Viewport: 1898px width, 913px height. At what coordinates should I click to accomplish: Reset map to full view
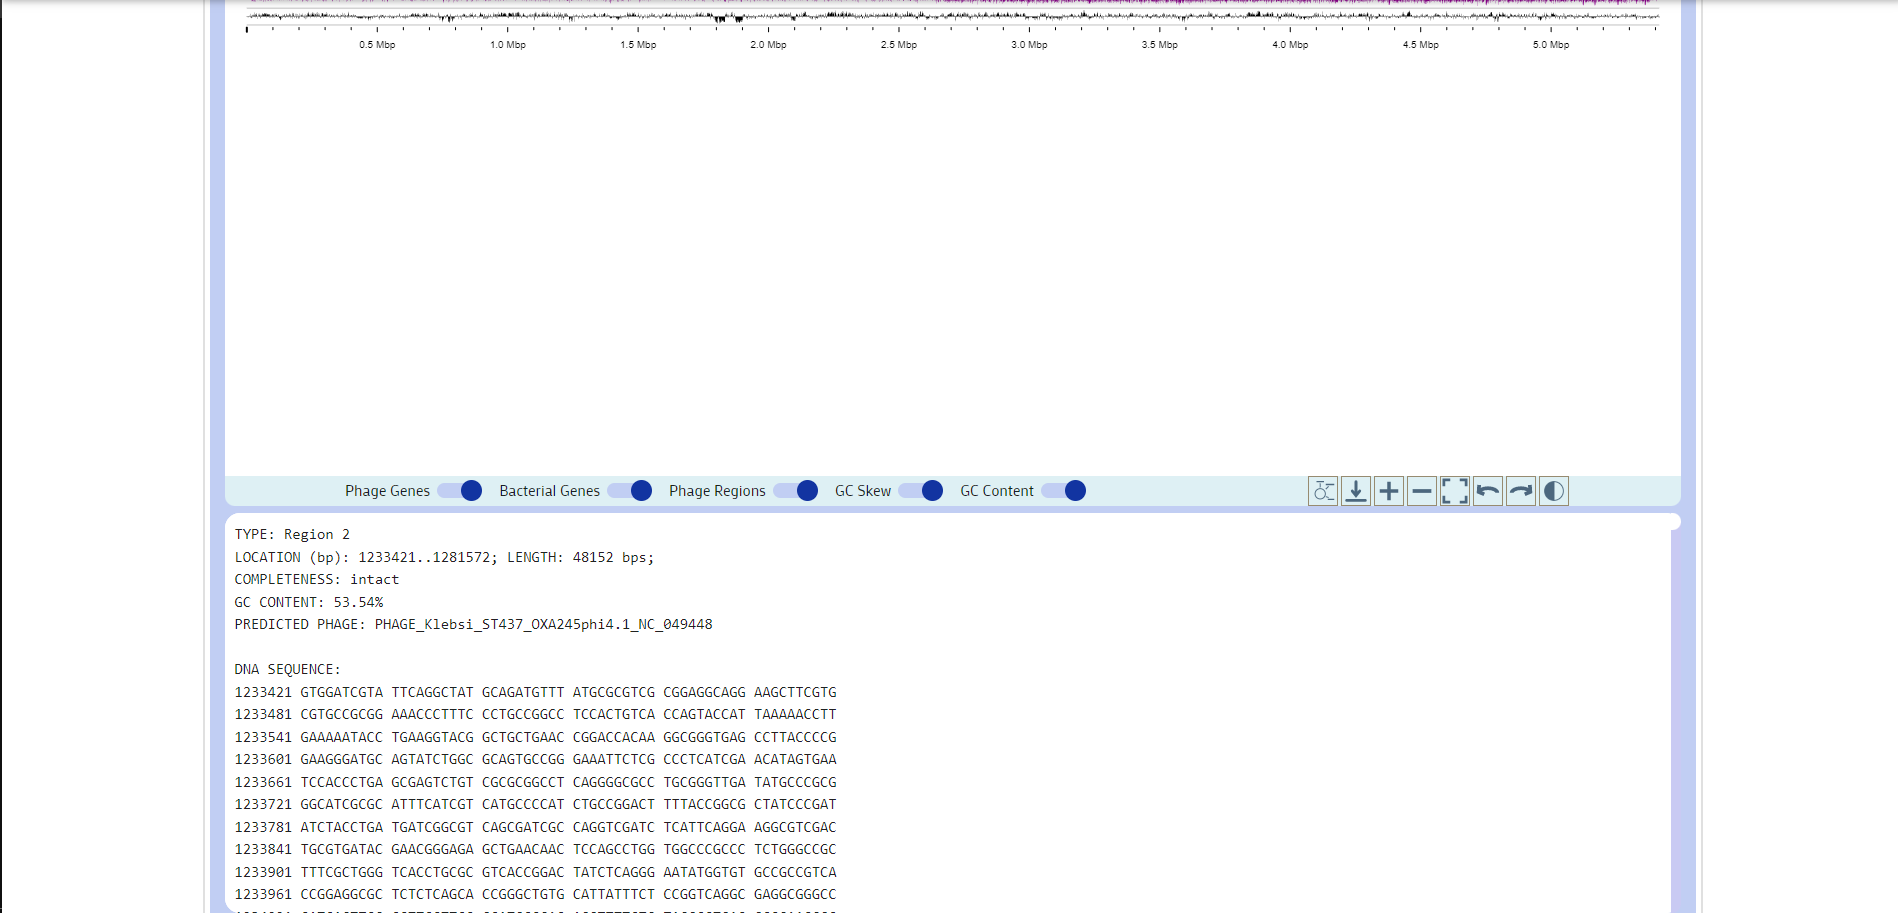click(x=1454, y=491)
